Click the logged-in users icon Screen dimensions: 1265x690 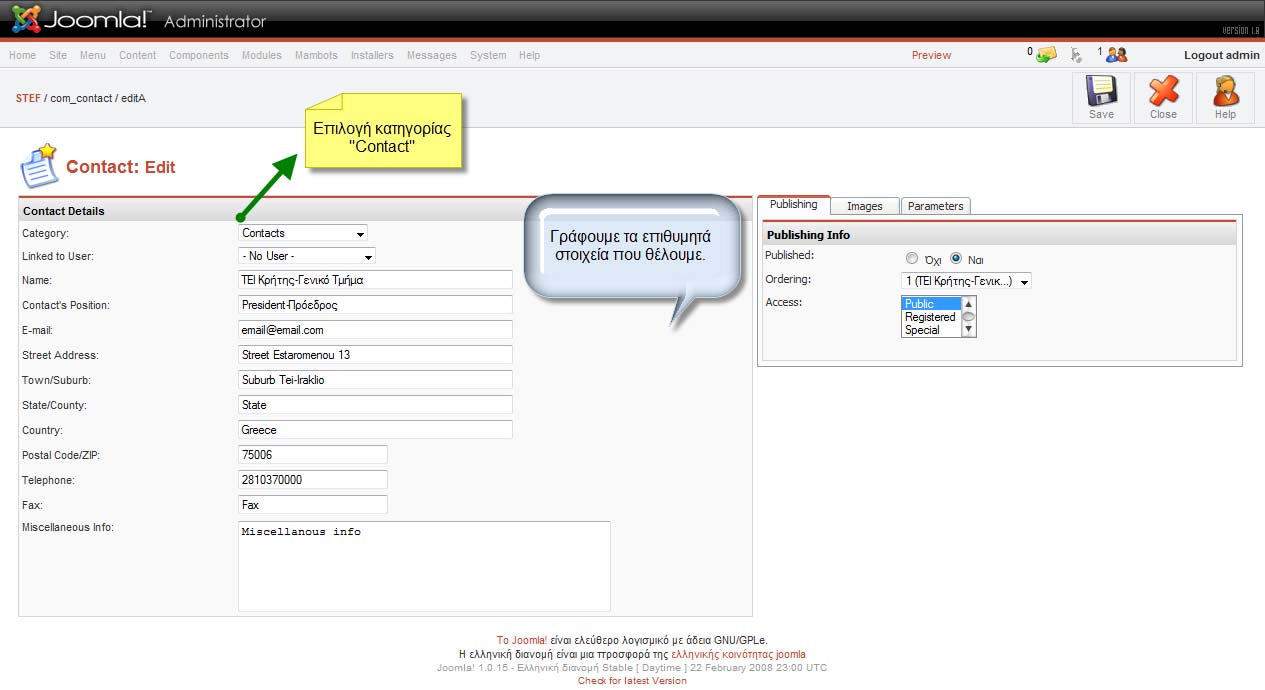pyautogui.click(x=1116, y=55)
